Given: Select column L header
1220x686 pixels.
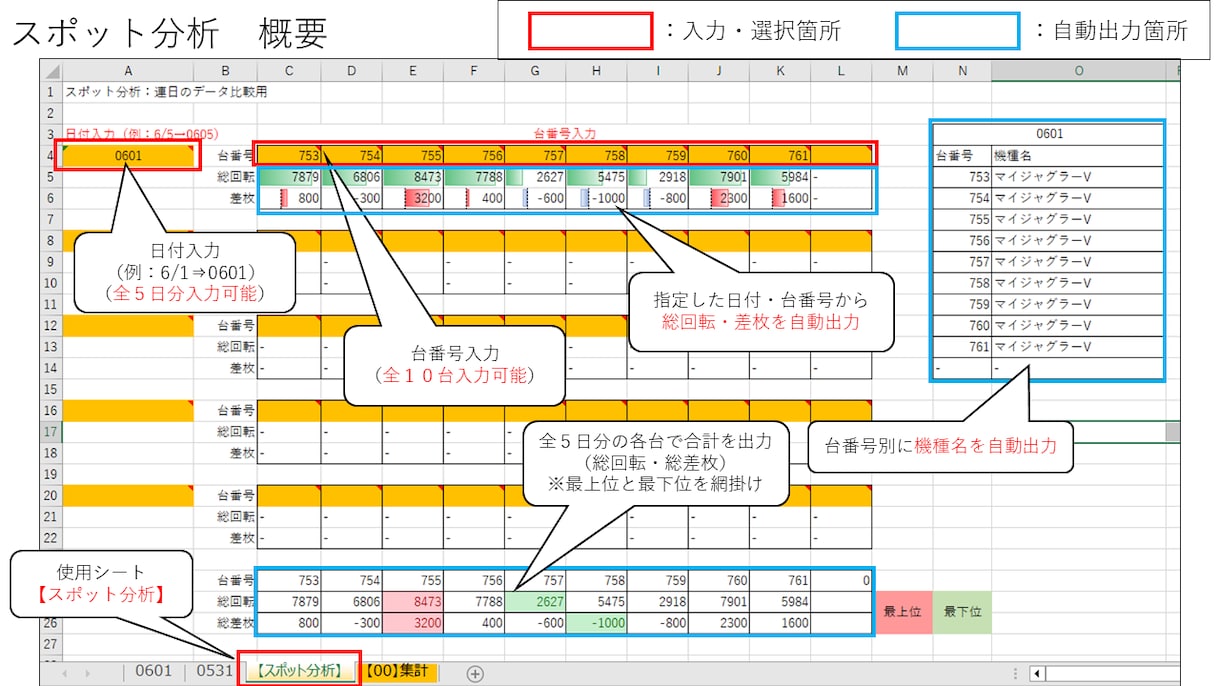Looking at the screenshot, I should coord(841,71).
